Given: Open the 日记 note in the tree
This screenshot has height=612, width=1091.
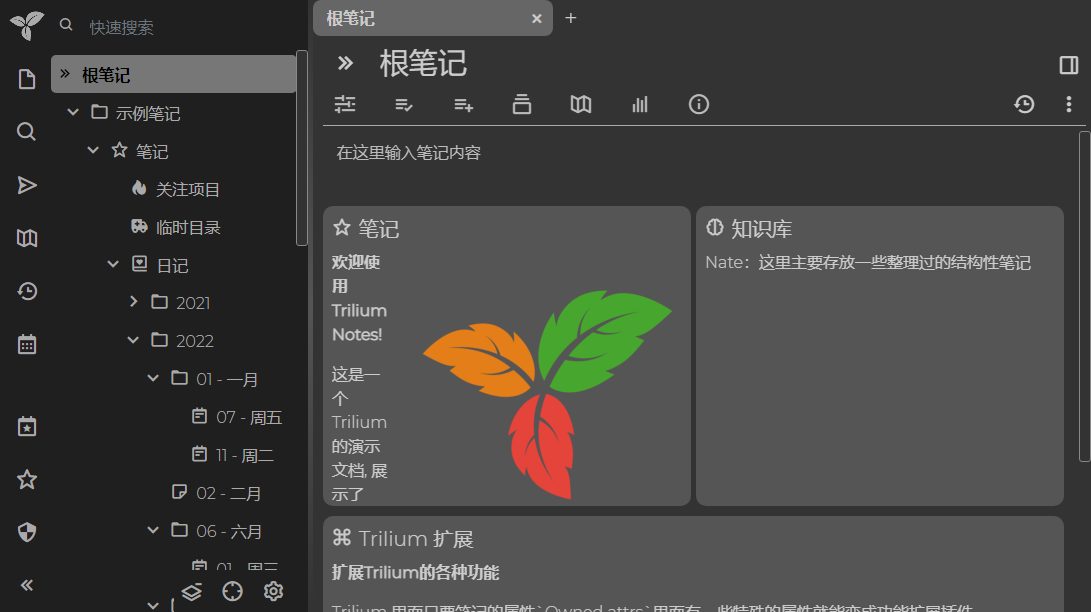Looking at the screenshot, I should [173, 266].
